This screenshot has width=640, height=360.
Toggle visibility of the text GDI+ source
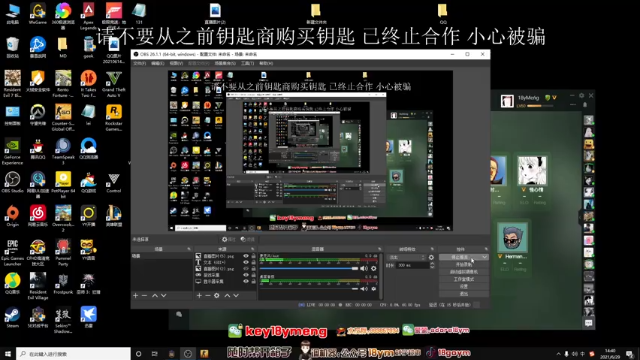246,262
